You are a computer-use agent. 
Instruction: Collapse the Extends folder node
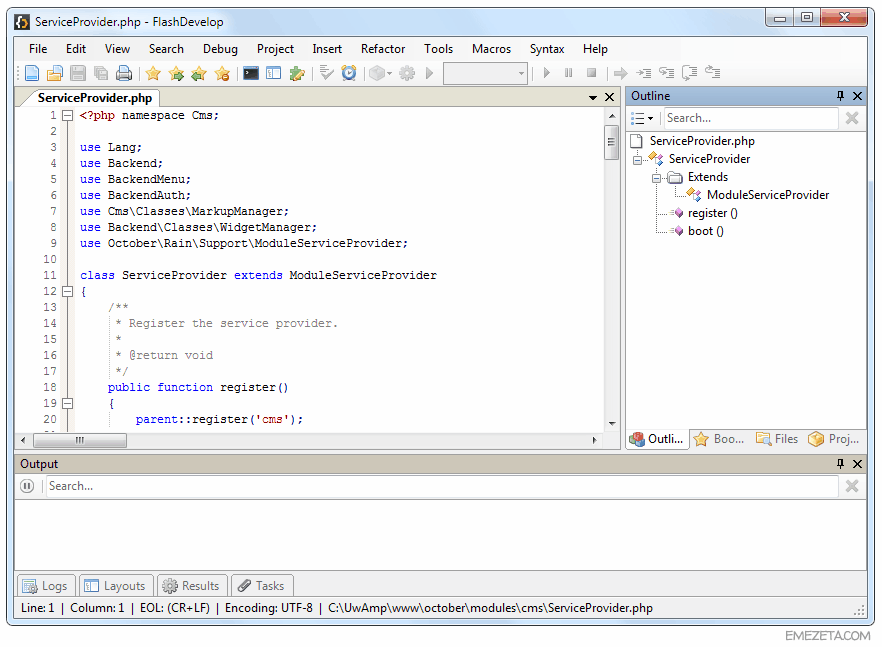(x=656, y=178)
